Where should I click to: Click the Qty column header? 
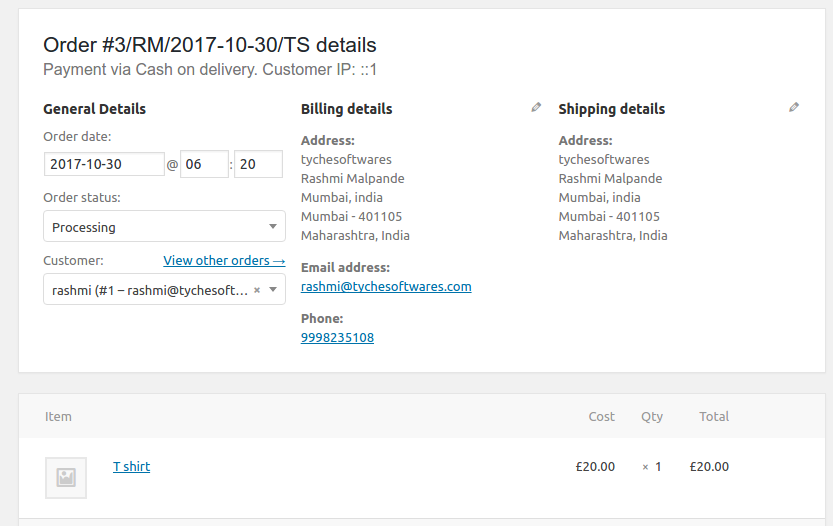tap(652, 417)
